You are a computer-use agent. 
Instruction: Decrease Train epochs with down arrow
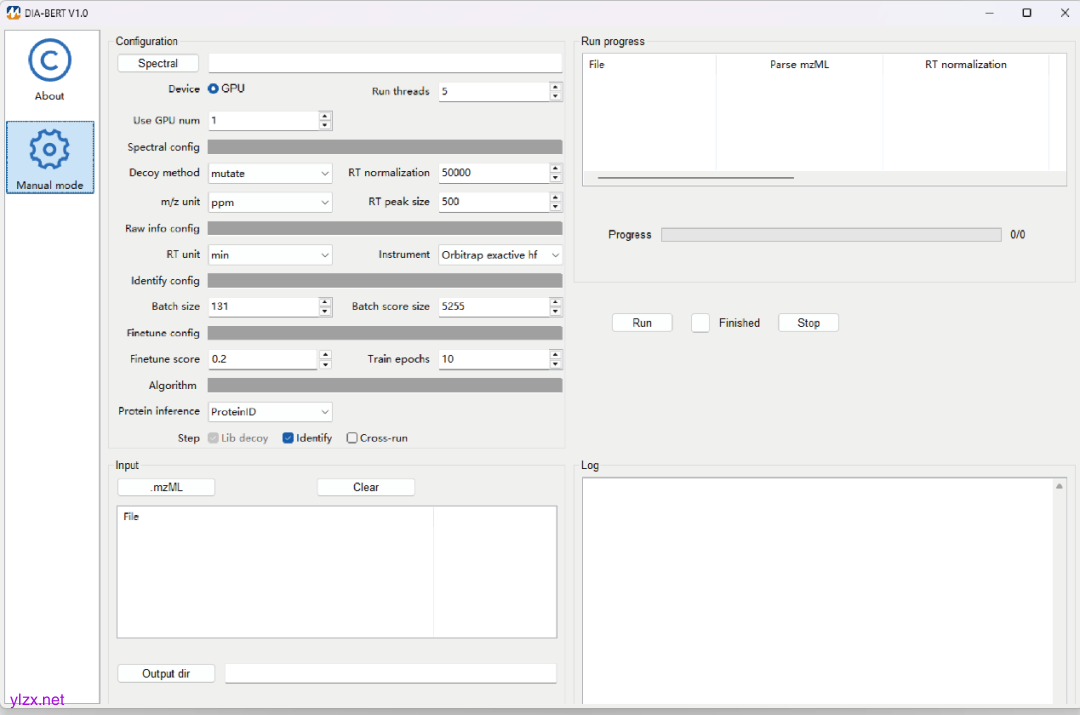555,364
